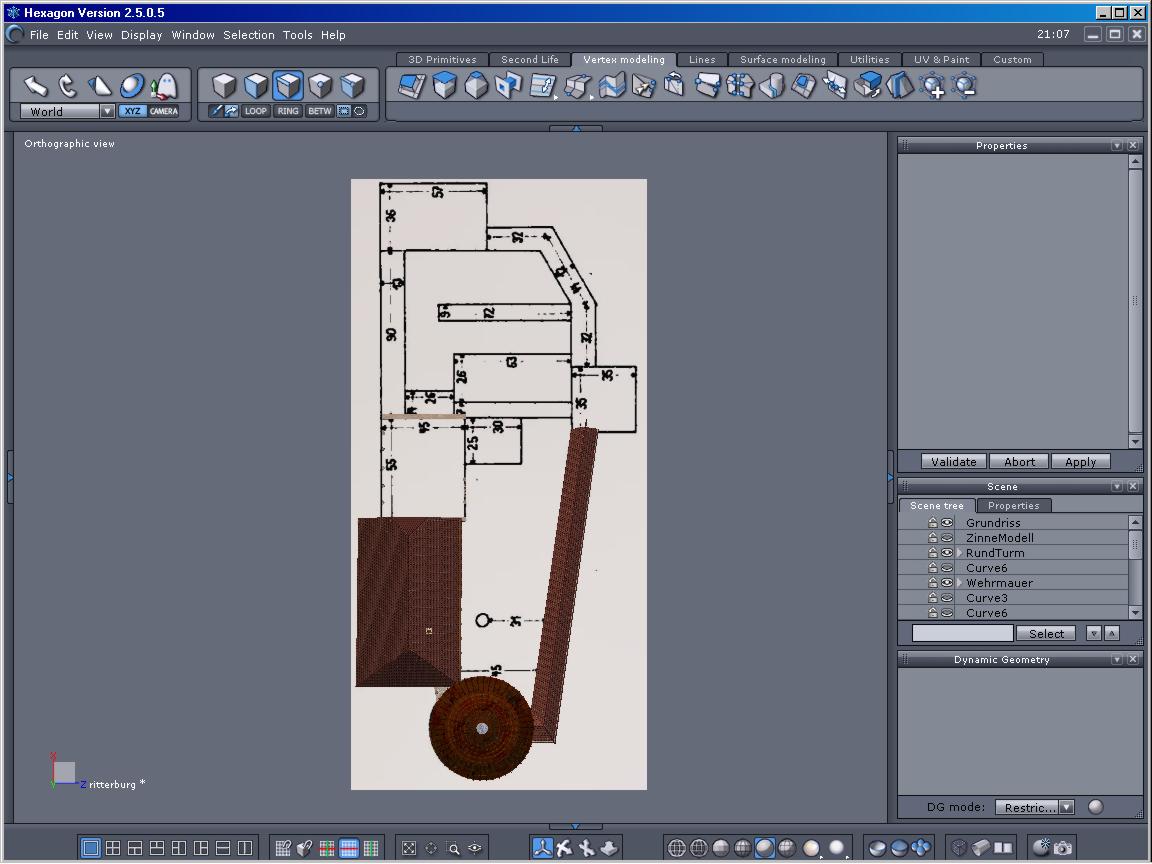Toggle lock on the Wehrmauer object
1152x864 pixels.
pyautogui.click(x=933, y=583)
